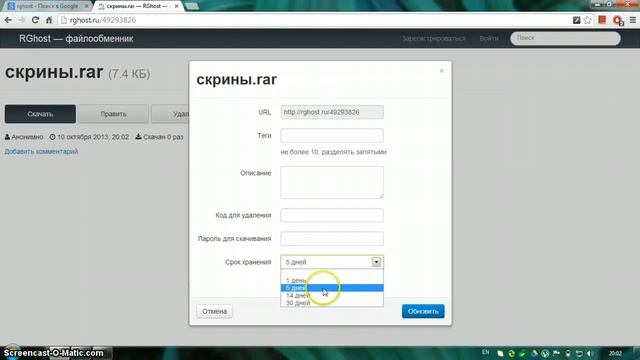Open the red book extension icon

(x=602, y=20)
